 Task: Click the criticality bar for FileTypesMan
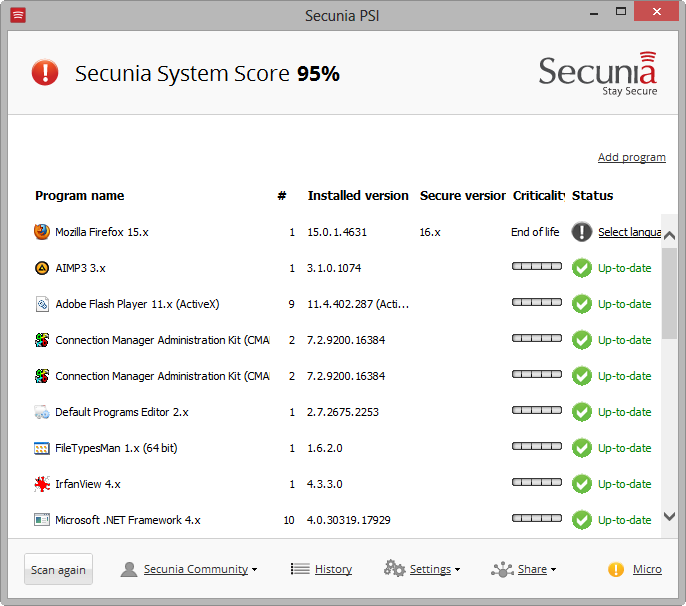537,446
